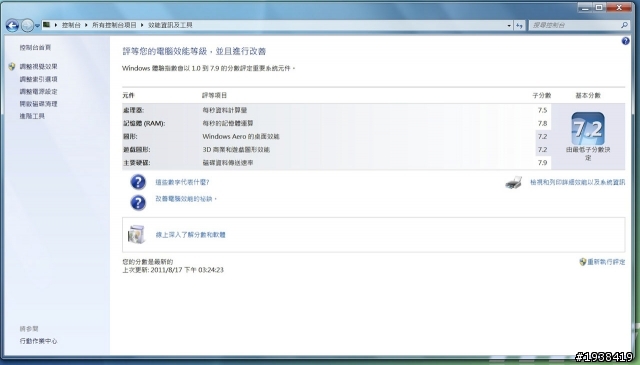Click the 子分數 column header
Image resolution: width=640 pixels, height=365 pixels.
point(542,96)
